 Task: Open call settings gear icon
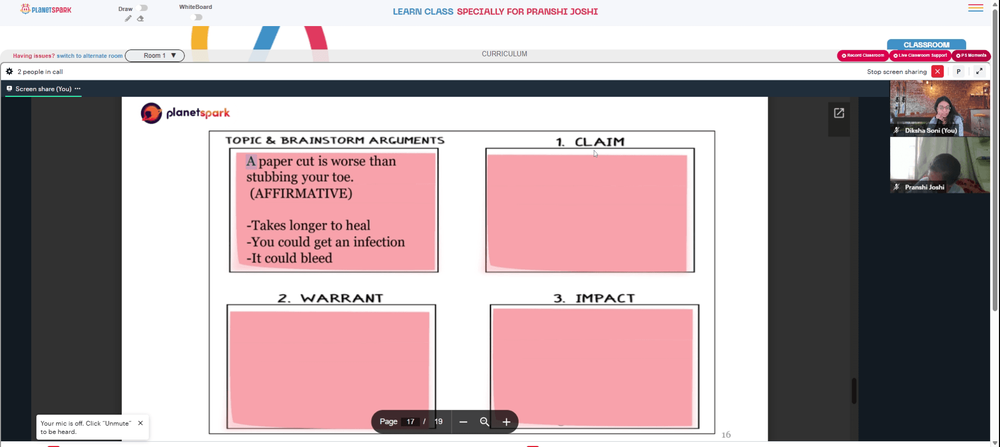point(9,71)
